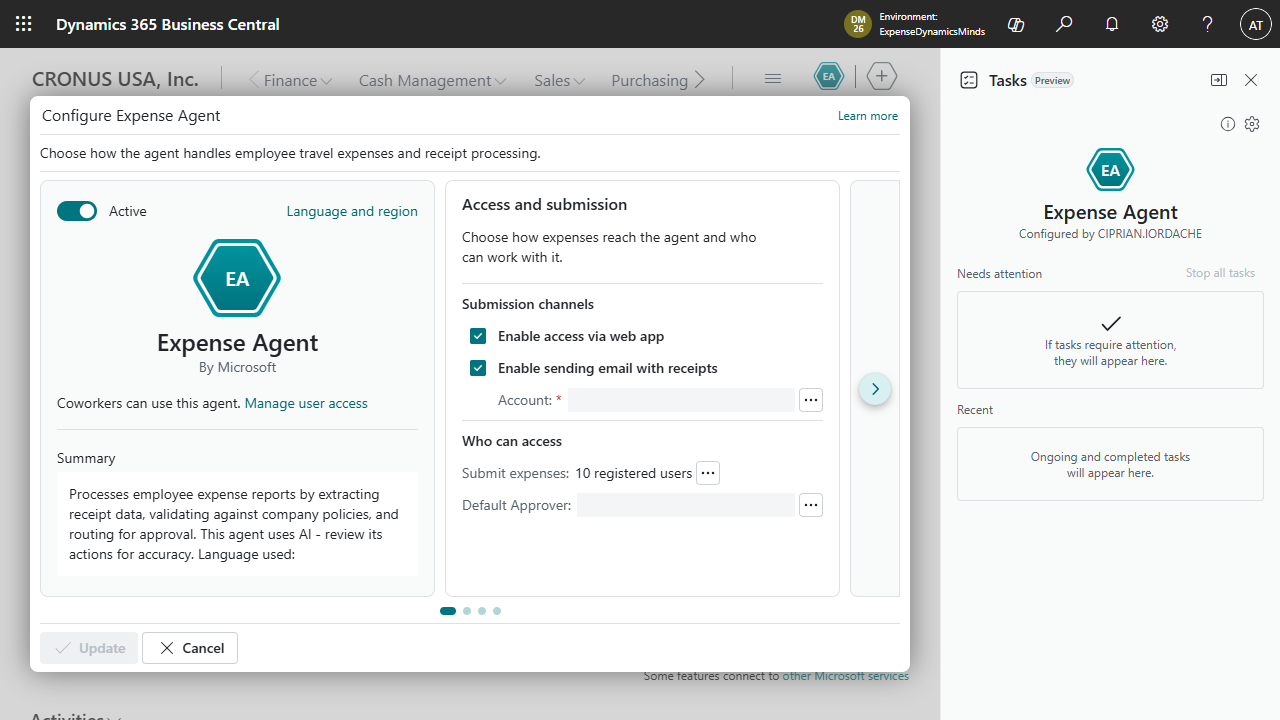Open other Microsoft services link
This screenshot has height=720, width=1280.
click(x=846, y=676)
